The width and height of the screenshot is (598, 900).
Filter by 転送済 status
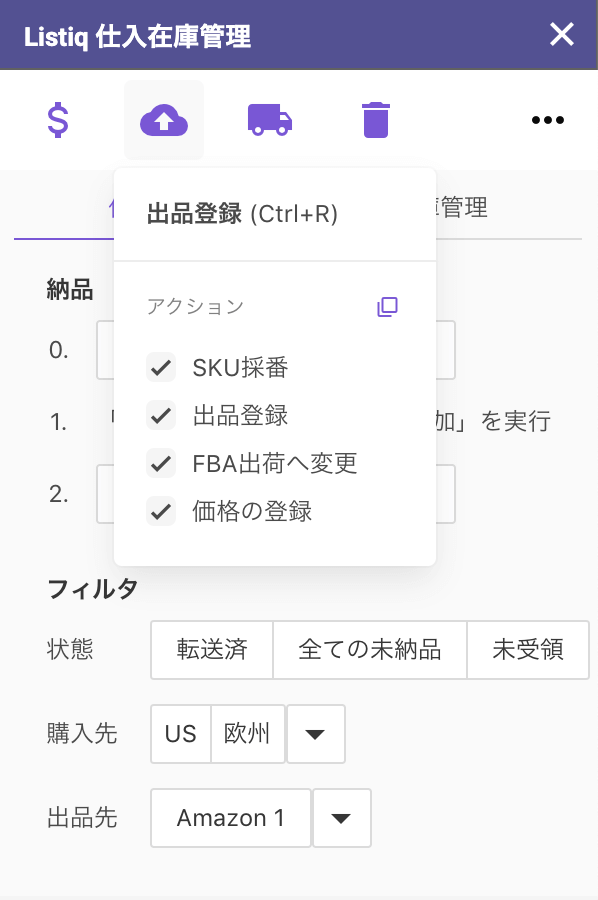(212, 650)
